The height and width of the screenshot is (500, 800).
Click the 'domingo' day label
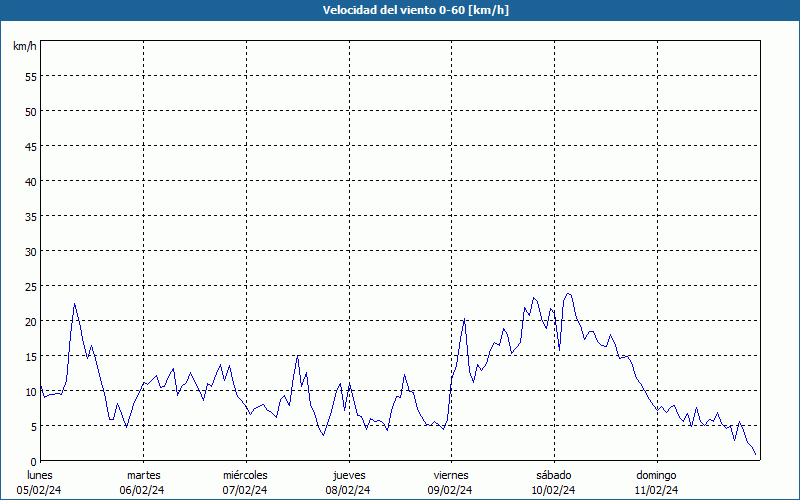pos(656,475)
